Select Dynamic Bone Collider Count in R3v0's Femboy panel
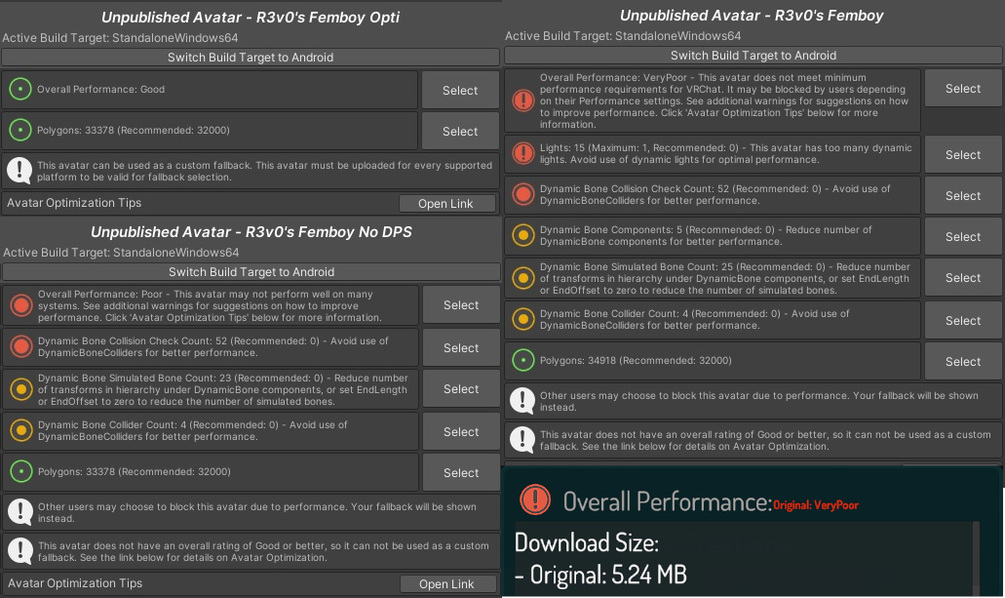This screenshot has height=598, width=1005. (963, 320)
